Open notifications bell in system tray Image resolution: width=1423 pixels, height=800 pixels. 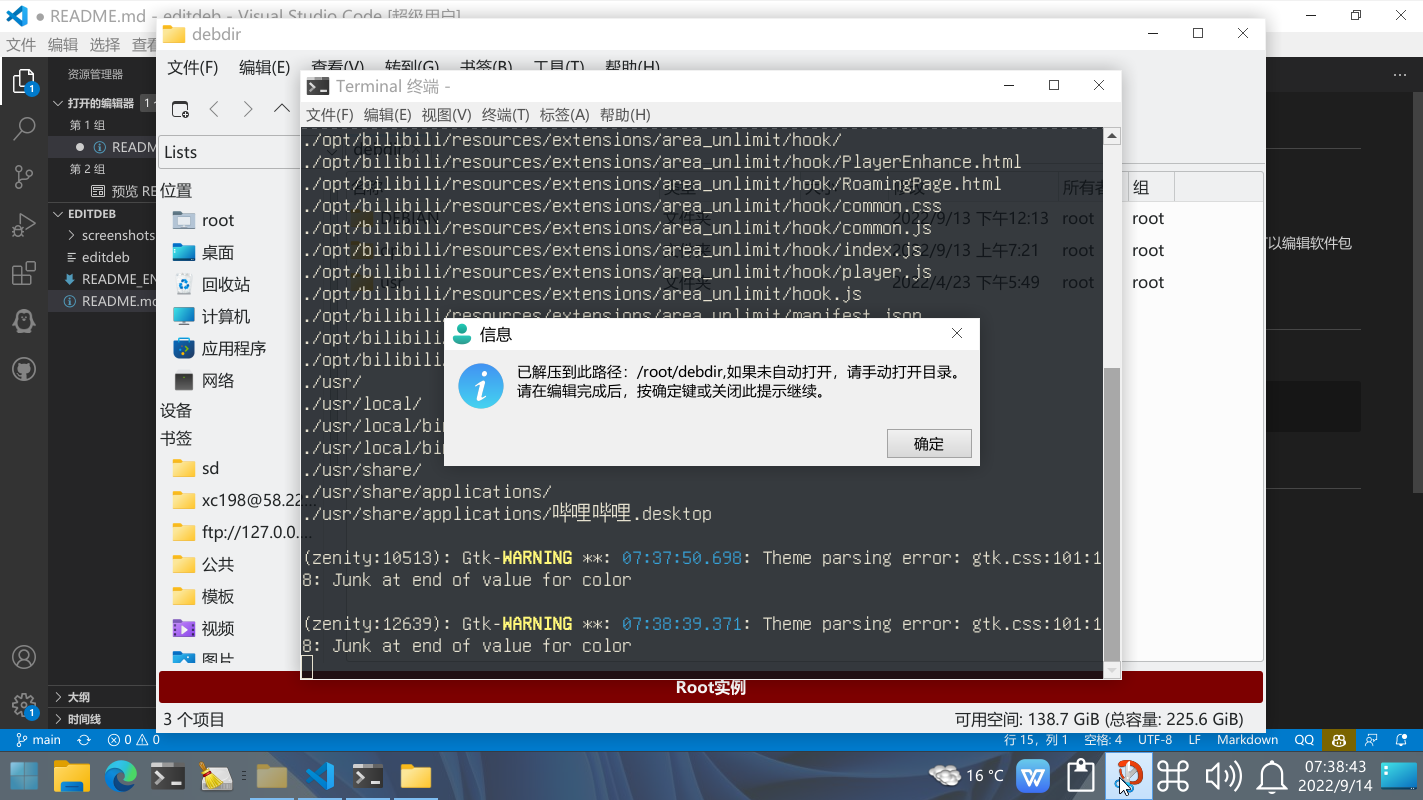click(1271, 775)
